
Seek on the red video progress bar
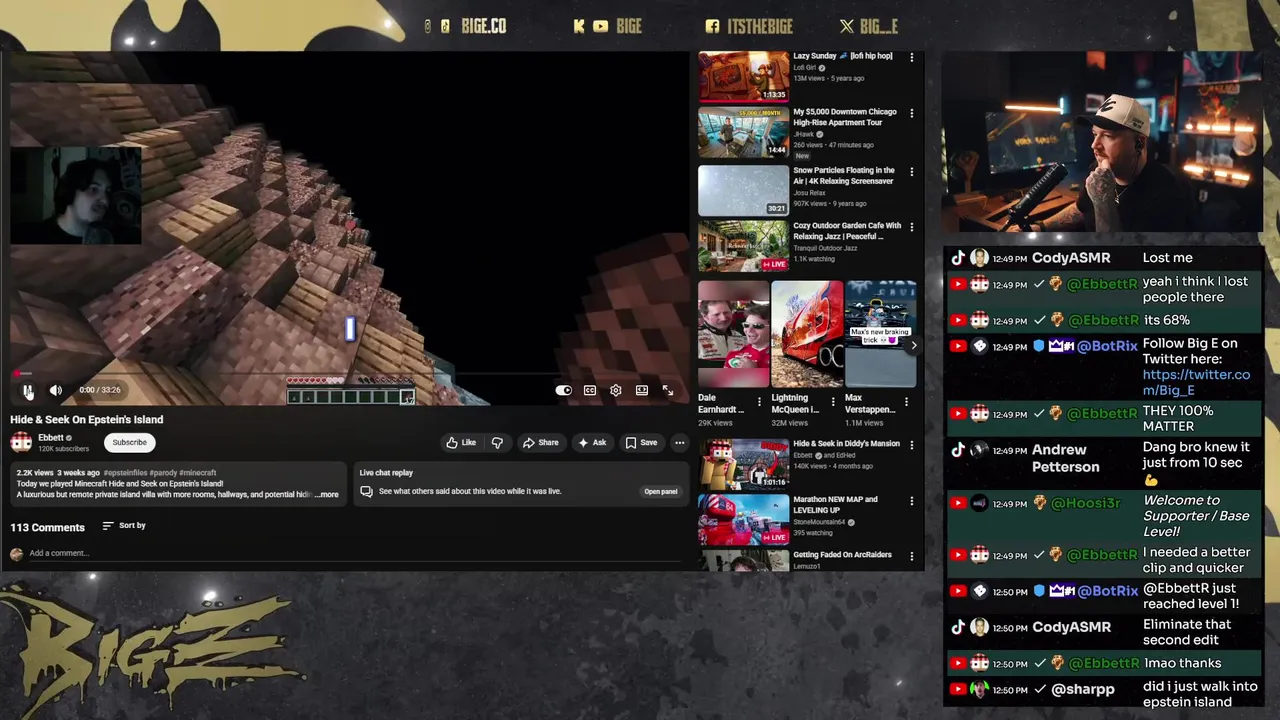click(350, 374)
